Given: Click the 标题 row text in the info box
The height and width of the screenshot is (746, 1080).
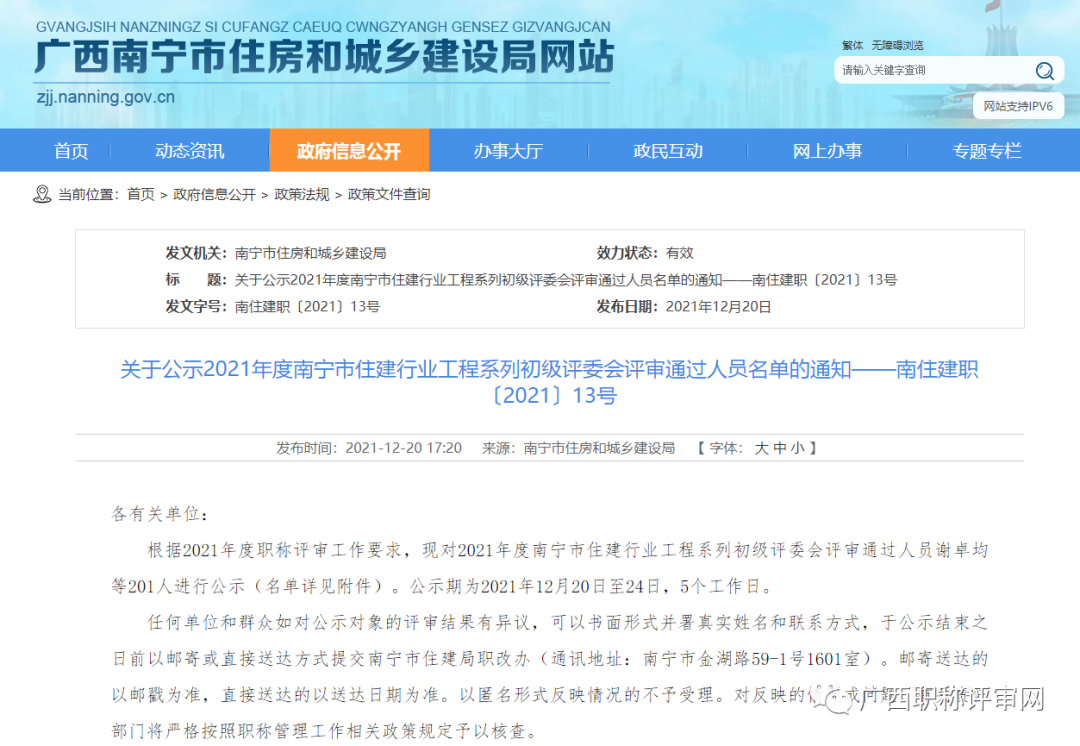Looking at the screenshot, I should tap(565, 280).
